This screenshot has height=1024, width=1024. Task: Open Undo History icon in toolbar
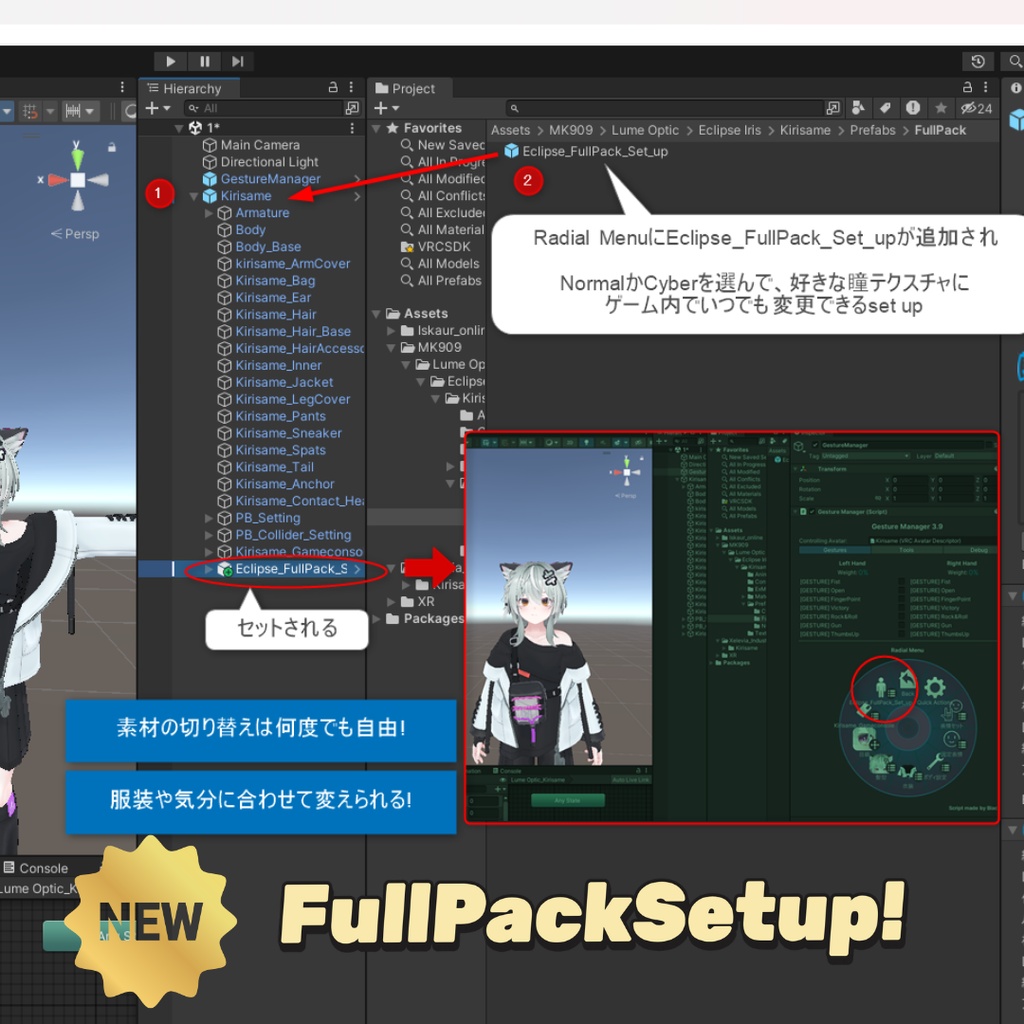[978, 61]
